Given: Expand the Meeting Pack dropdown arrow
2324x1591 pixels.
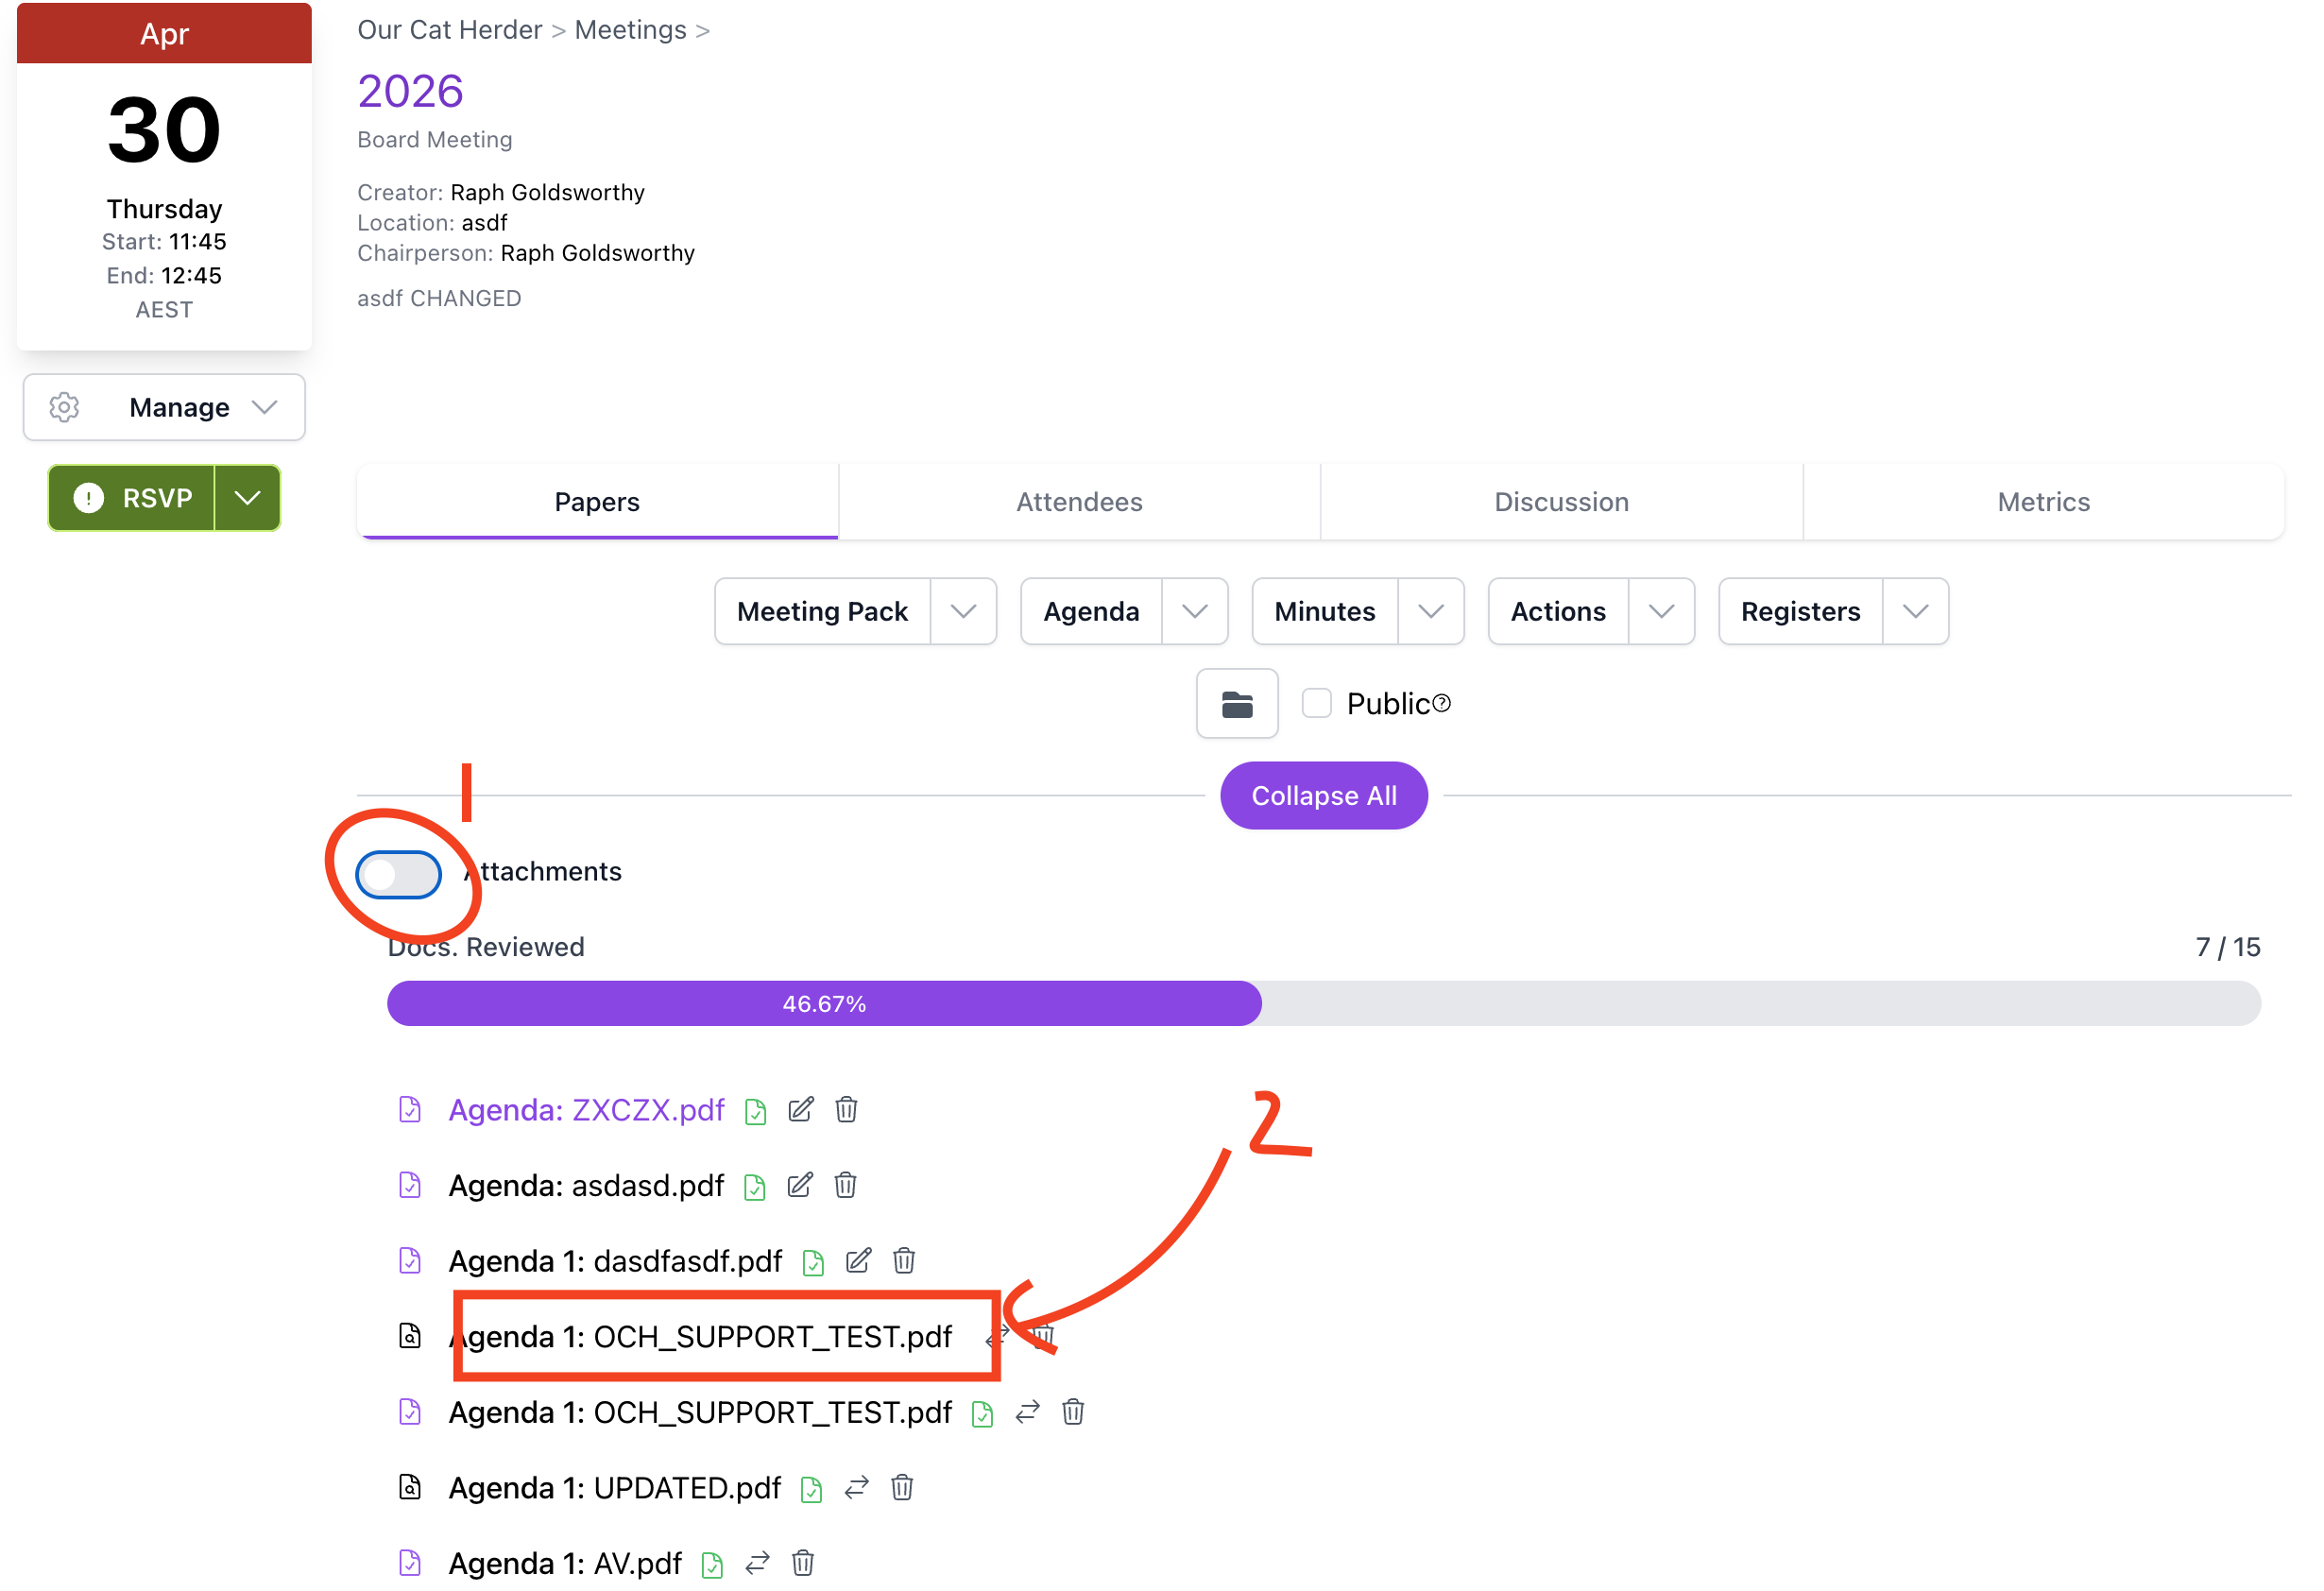Looking at the screenshot, I should point(963,611).
